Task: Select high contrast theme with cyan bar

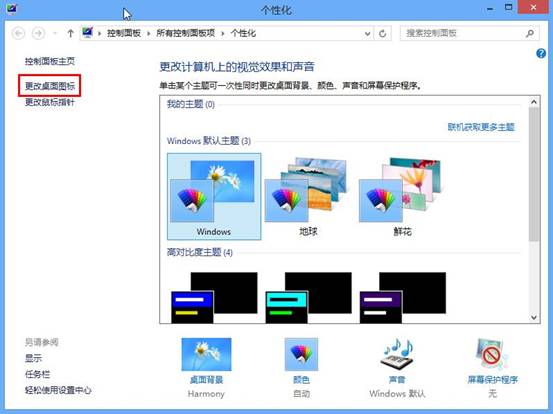Action: [308, 297]
